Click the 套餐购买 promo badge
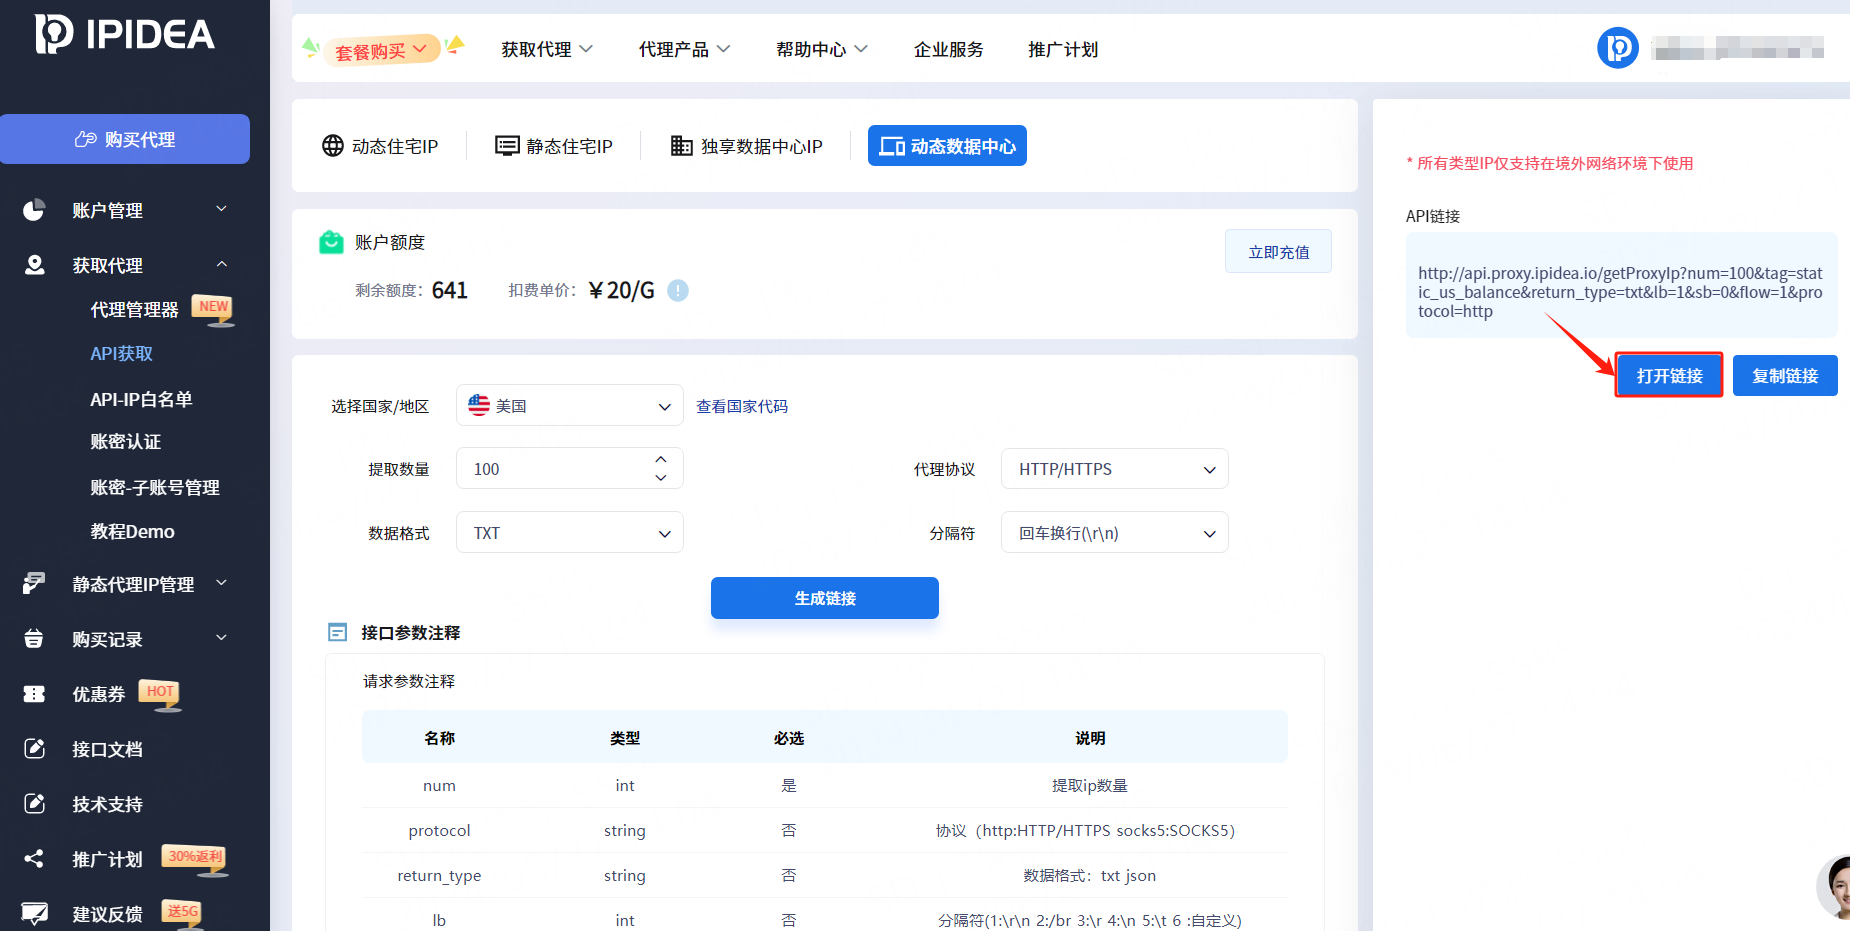The height and width of the screenshot is (931, 1850). click(382, 49)
